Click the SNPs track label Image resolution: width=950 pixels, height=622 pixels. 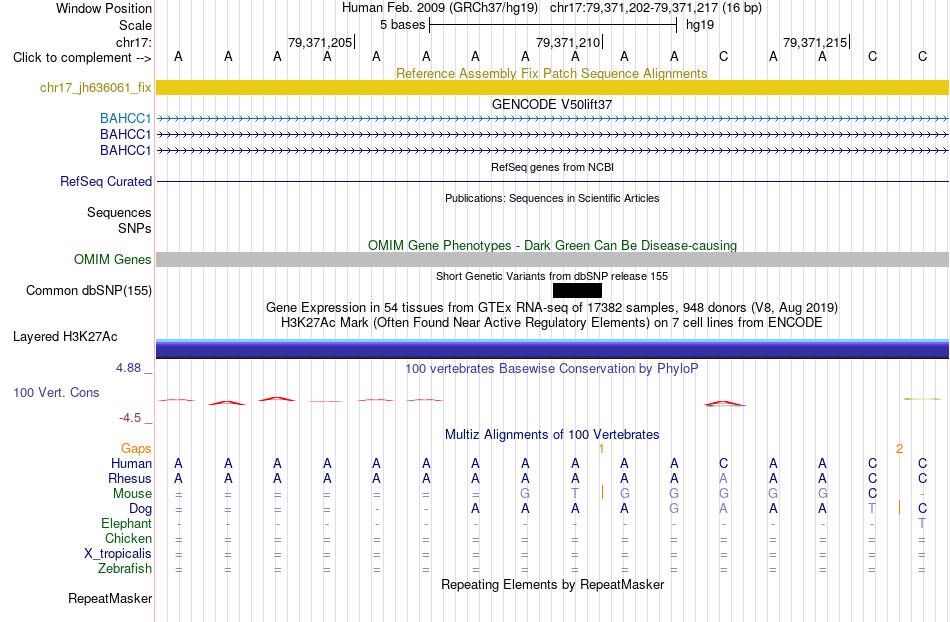(x=135, y=228)
